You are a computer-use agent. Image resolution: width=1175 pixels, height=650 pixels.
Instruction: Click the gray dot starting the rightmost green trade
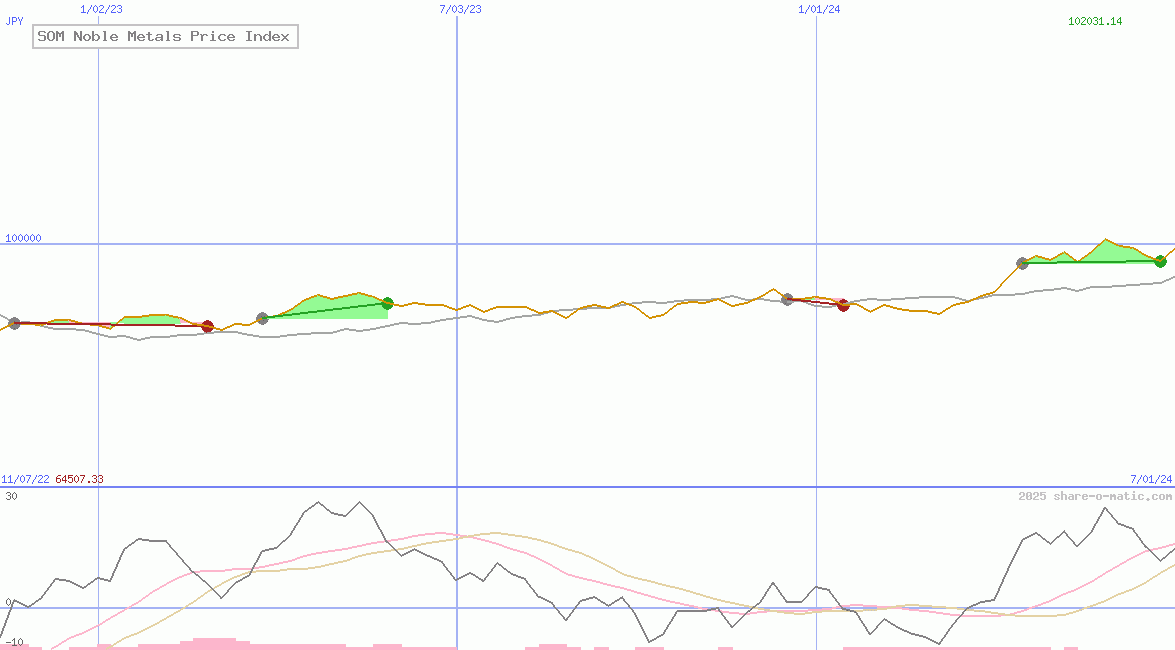tap(1023, 264)
